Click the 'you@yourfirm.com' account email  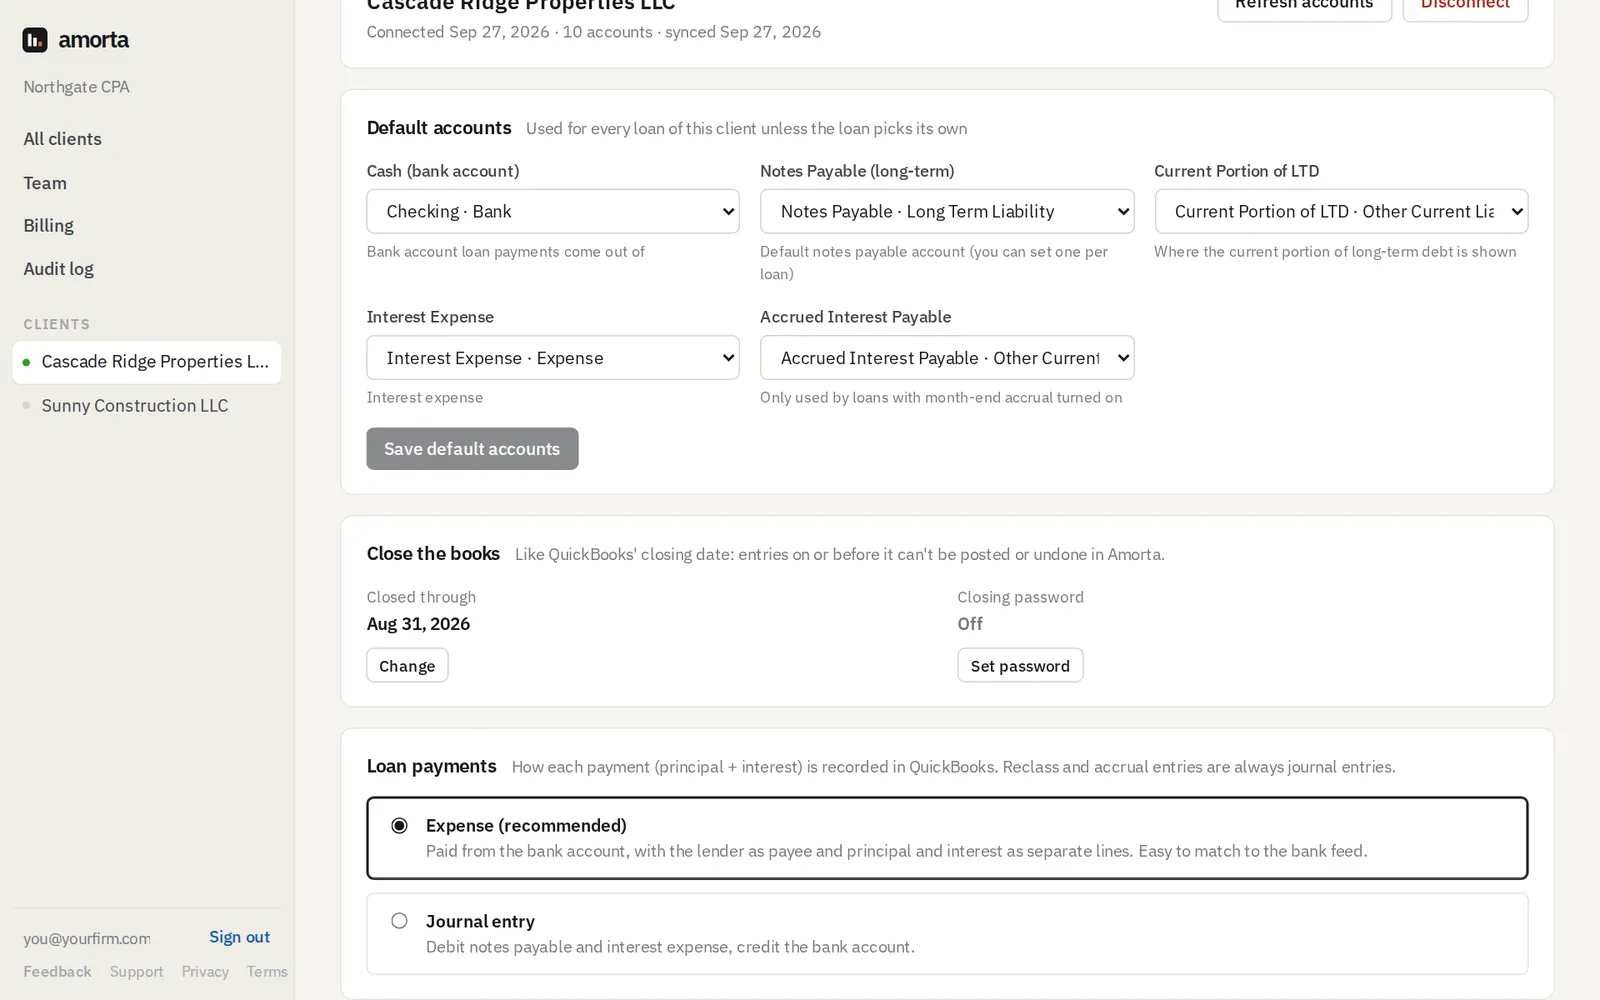point(87,939)
